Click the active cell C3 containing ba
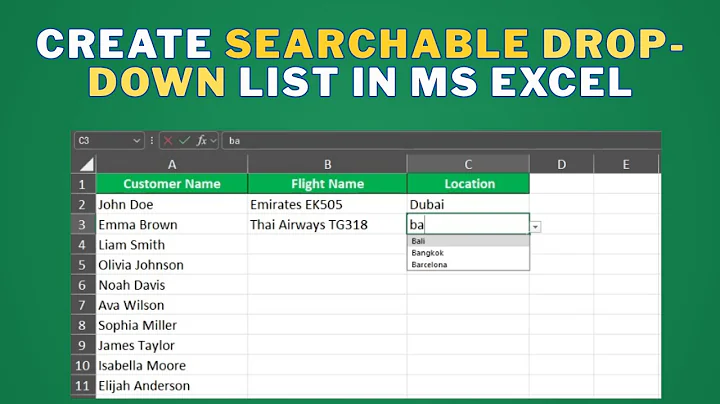Screen dimensions: 720x404 468,224
